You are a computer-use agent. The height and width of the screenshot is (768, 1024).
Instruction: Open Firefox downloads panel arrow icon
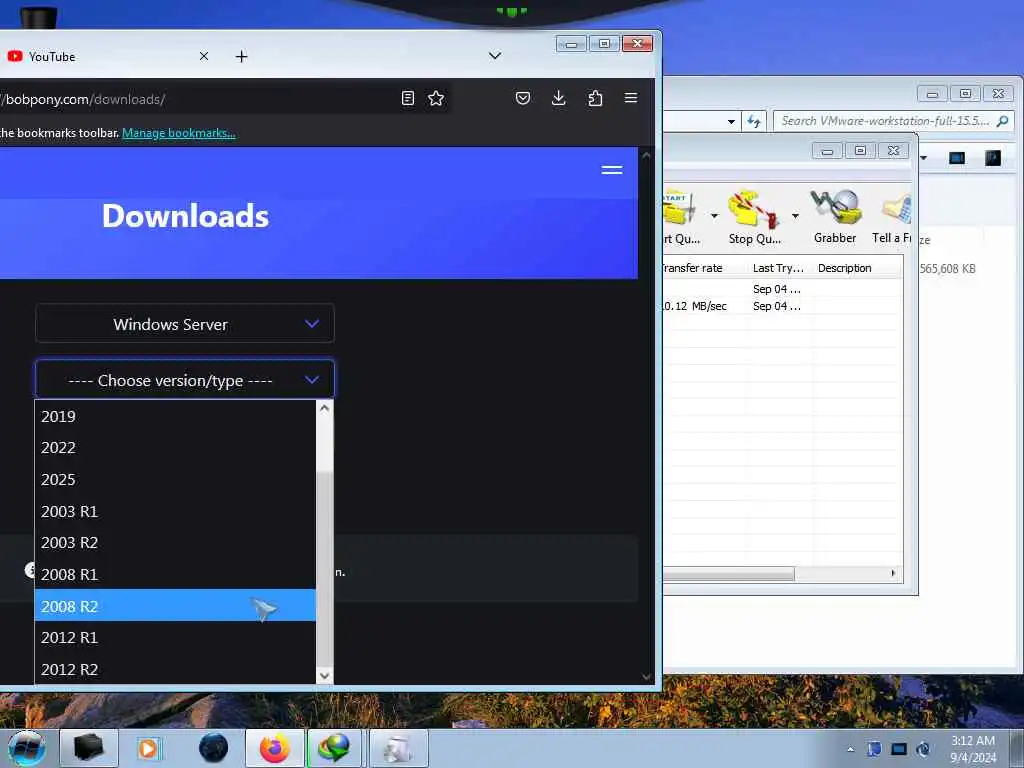tap(558, 98)
